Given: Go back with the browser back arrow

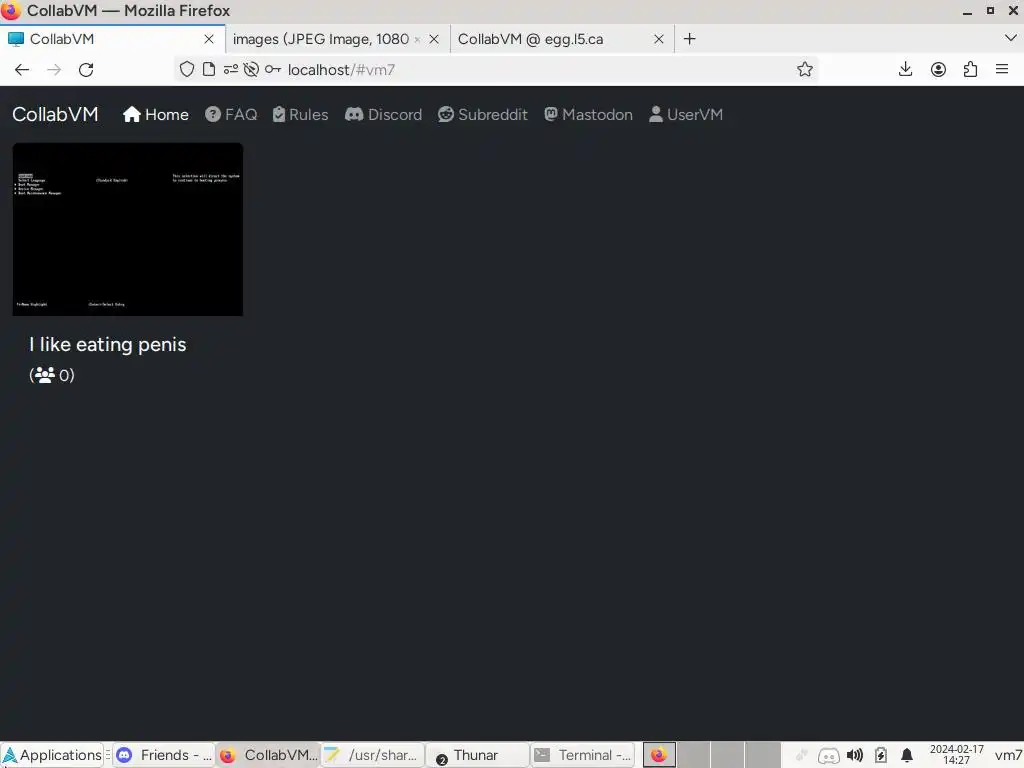Looking at the screenshot, I should pos(22,70).
